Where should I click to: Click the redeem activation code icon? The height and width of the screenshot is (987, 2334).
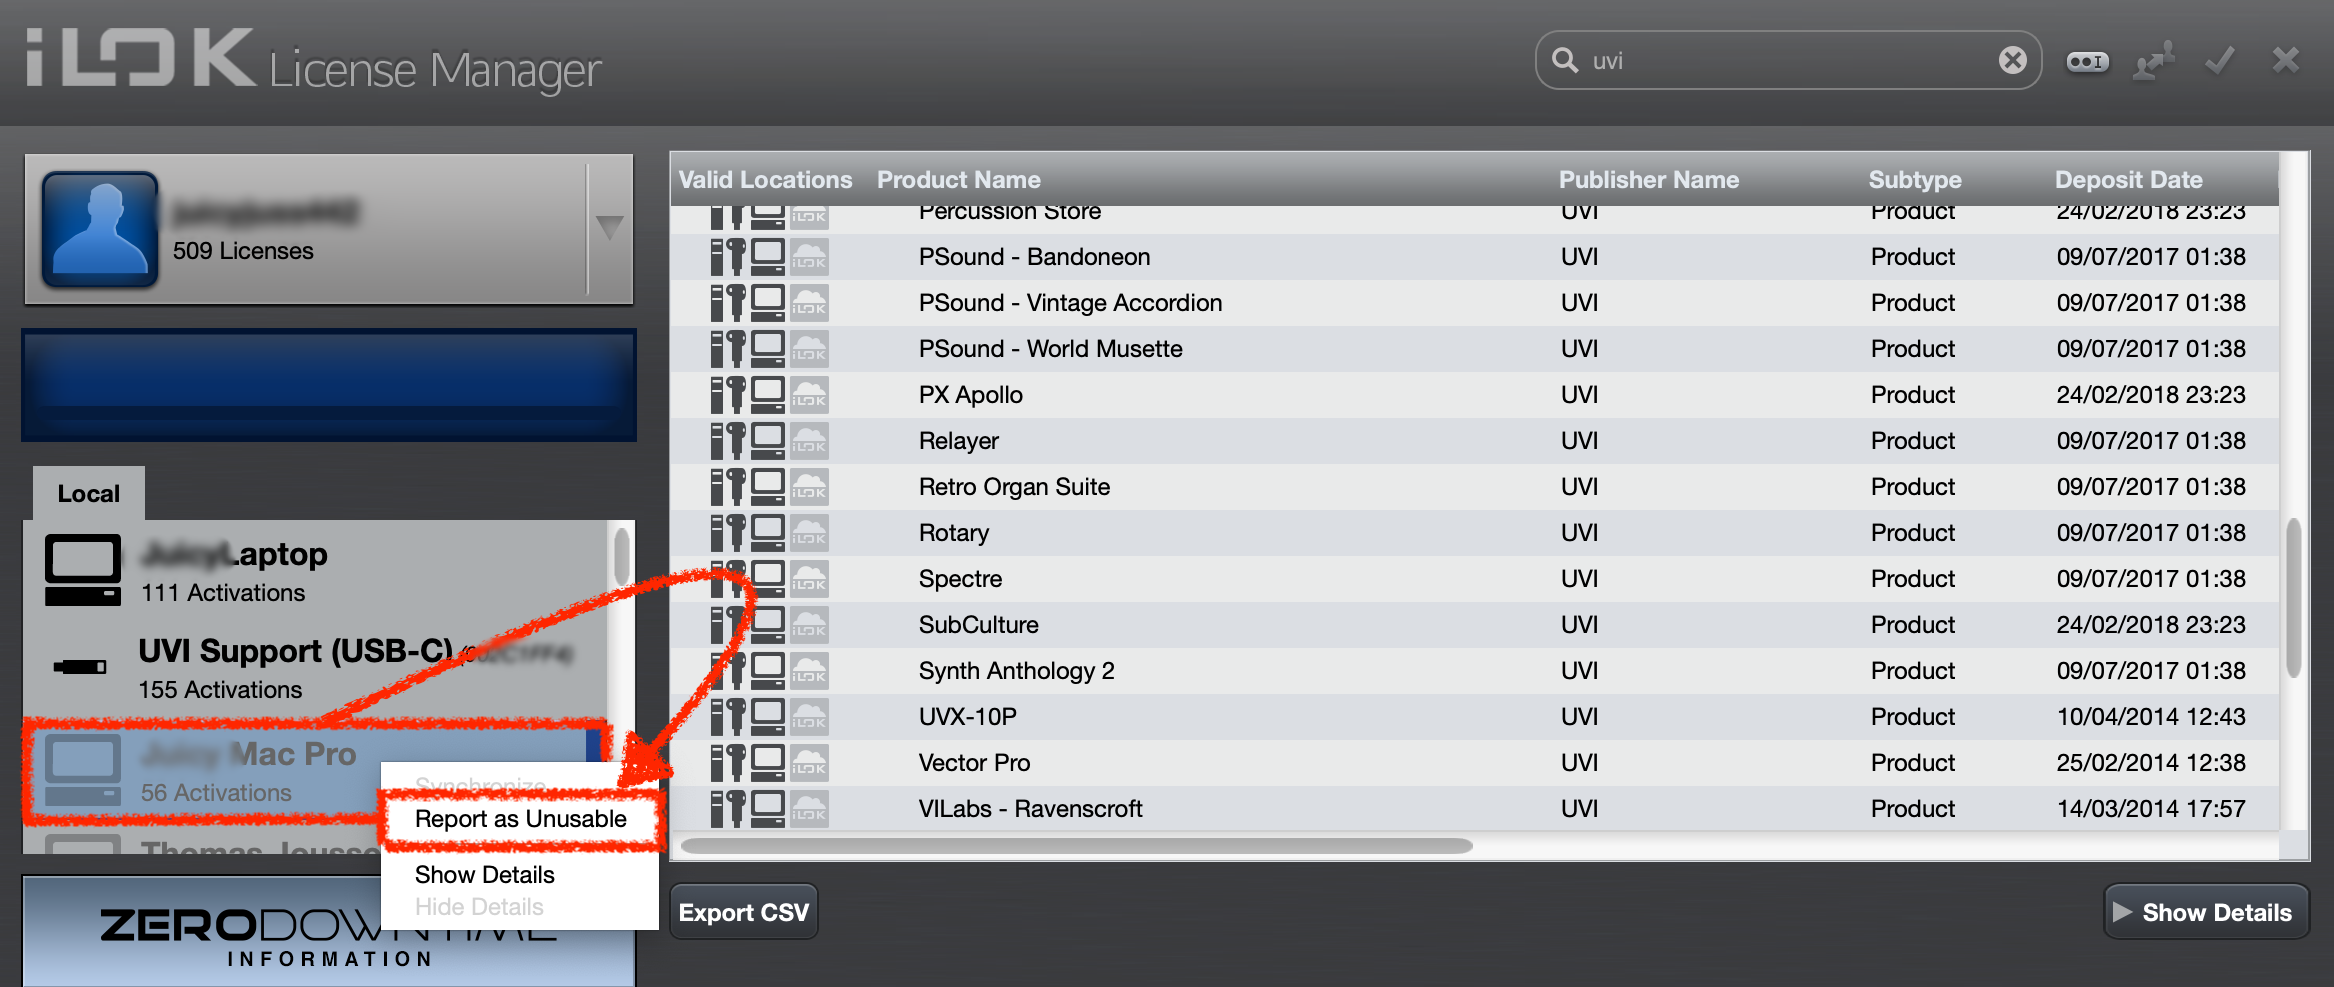[2087, 62]
